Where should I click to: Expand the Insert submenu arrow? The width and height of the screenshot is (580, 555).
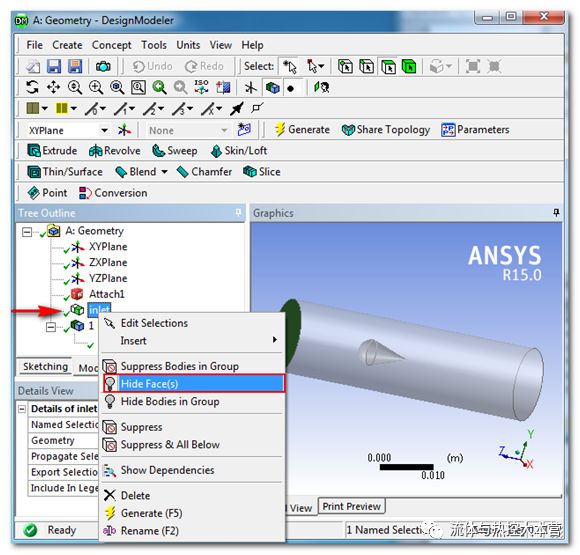274,340
